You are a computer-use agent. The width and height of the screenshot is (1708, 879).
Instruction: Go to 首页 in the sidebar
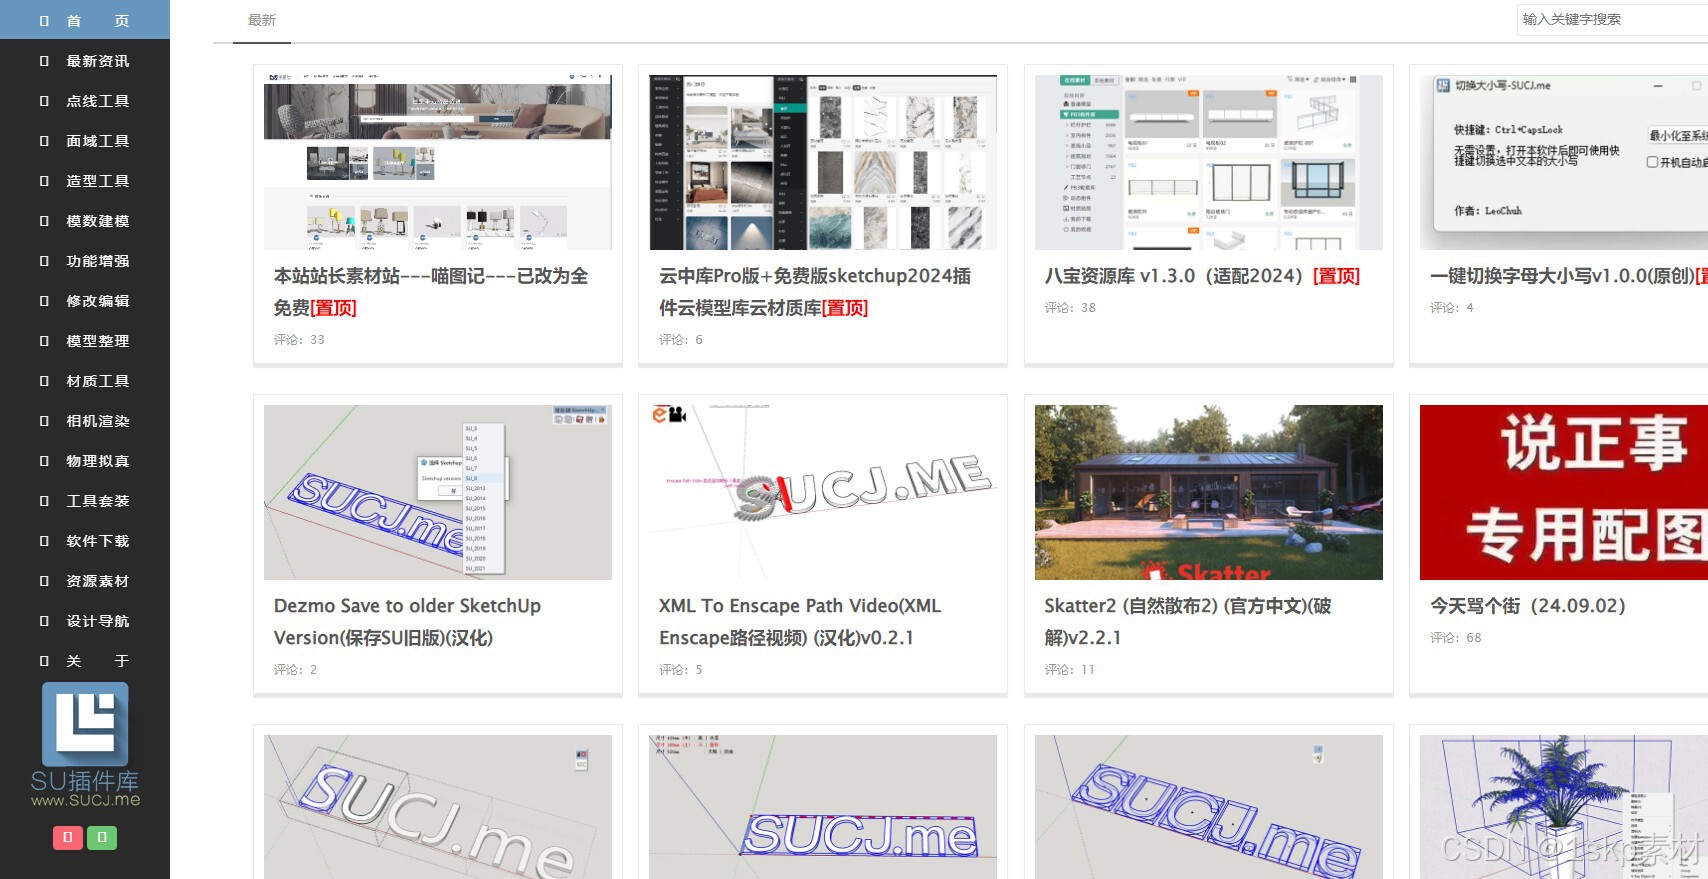85,20
